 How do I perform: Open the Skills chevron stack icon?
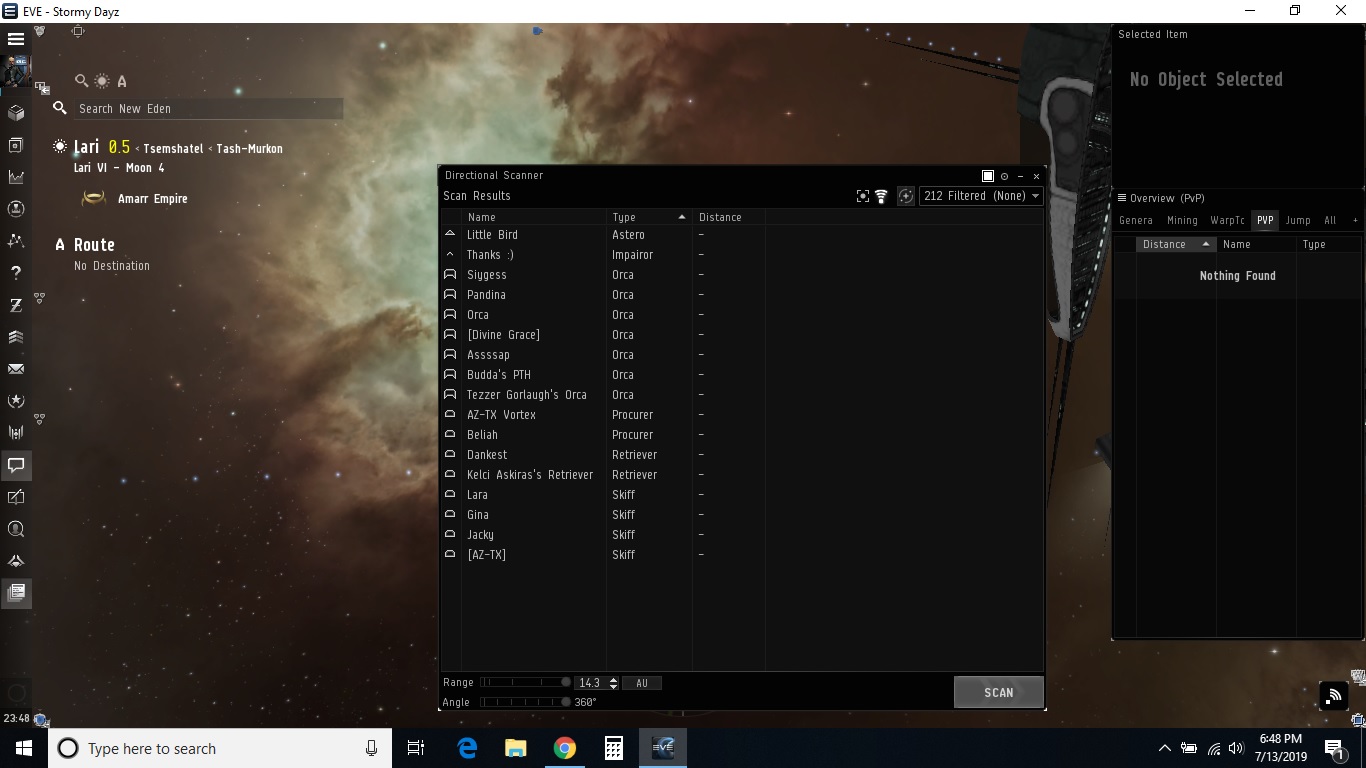[x=16, y=337]
